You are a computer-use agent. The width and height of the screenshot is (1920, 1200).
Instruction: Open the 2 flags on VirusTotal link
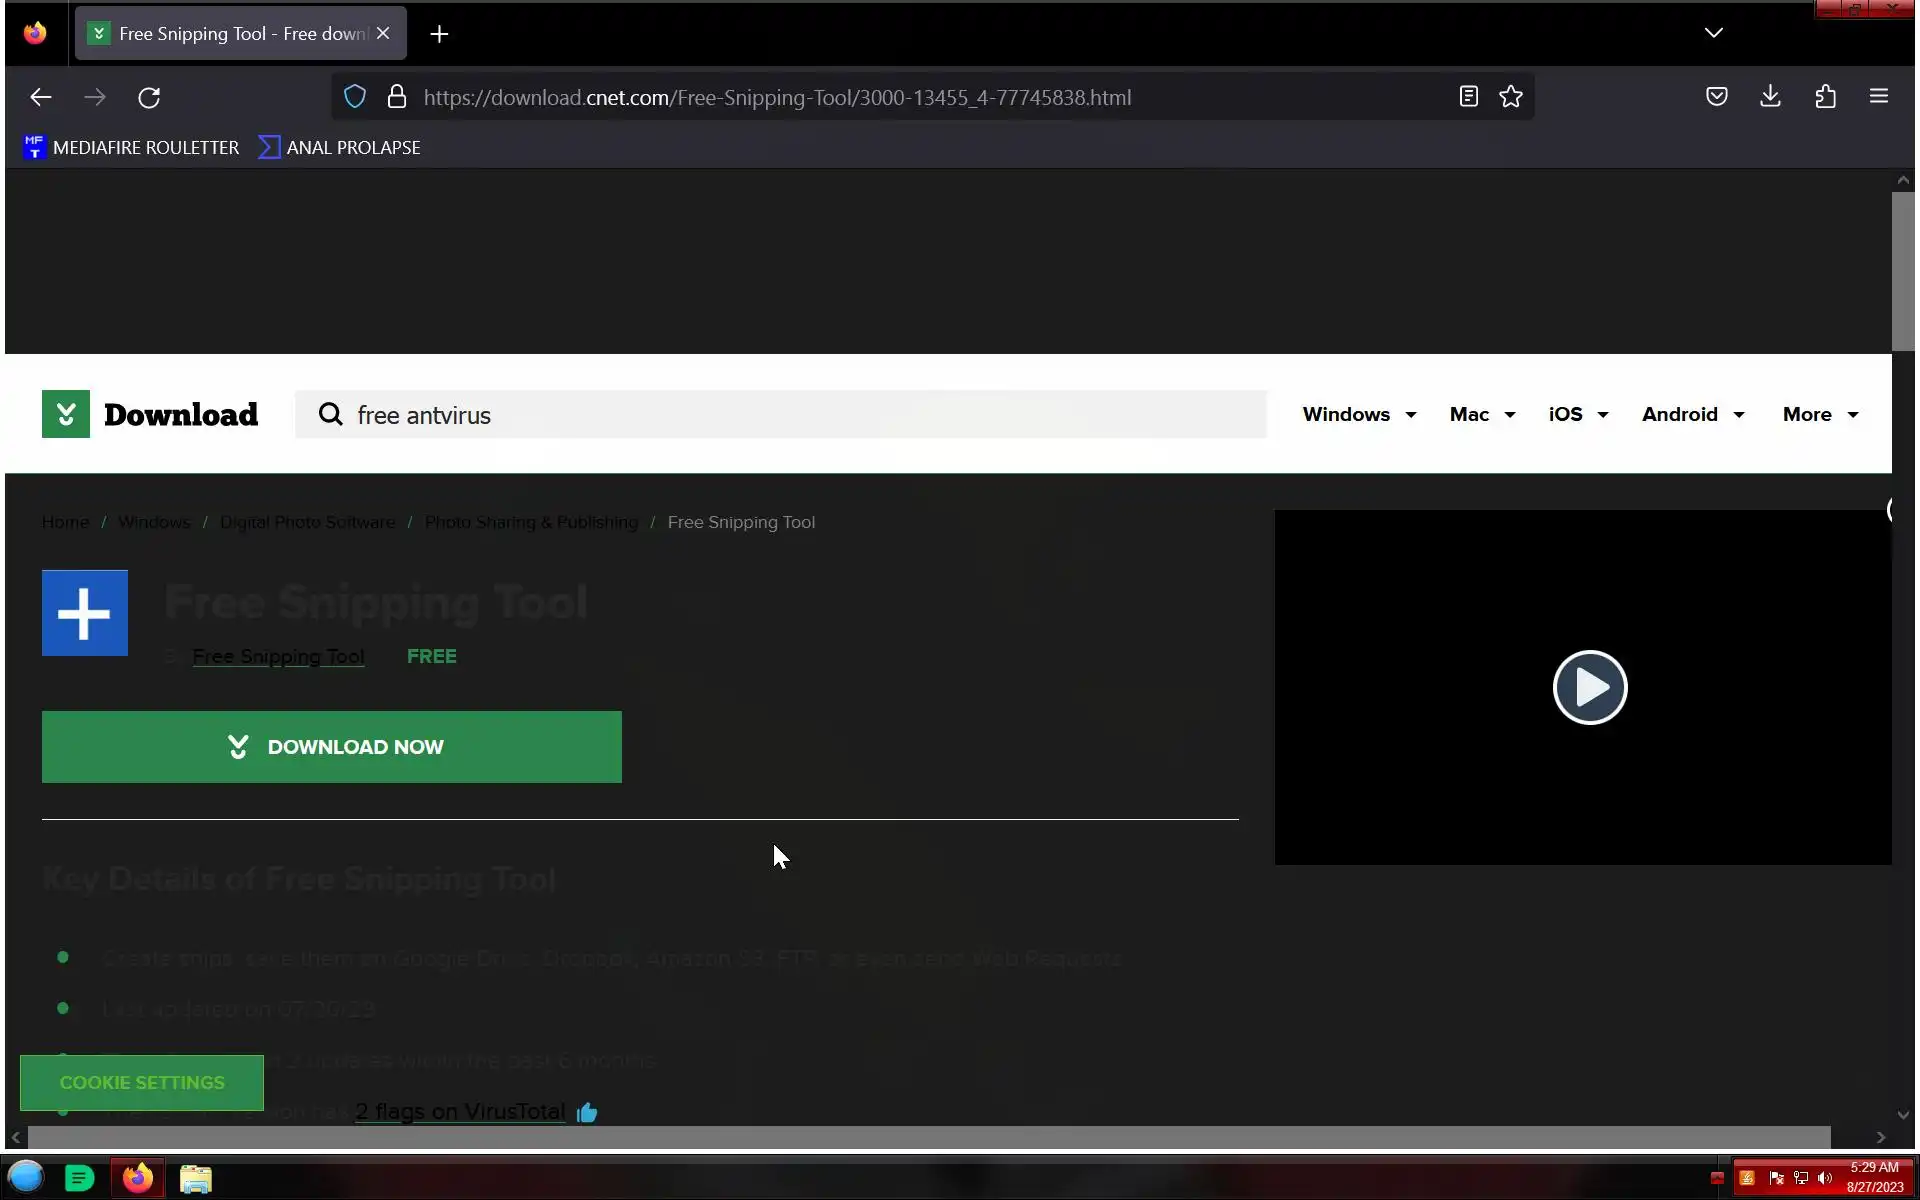[x=460, y=1111]
